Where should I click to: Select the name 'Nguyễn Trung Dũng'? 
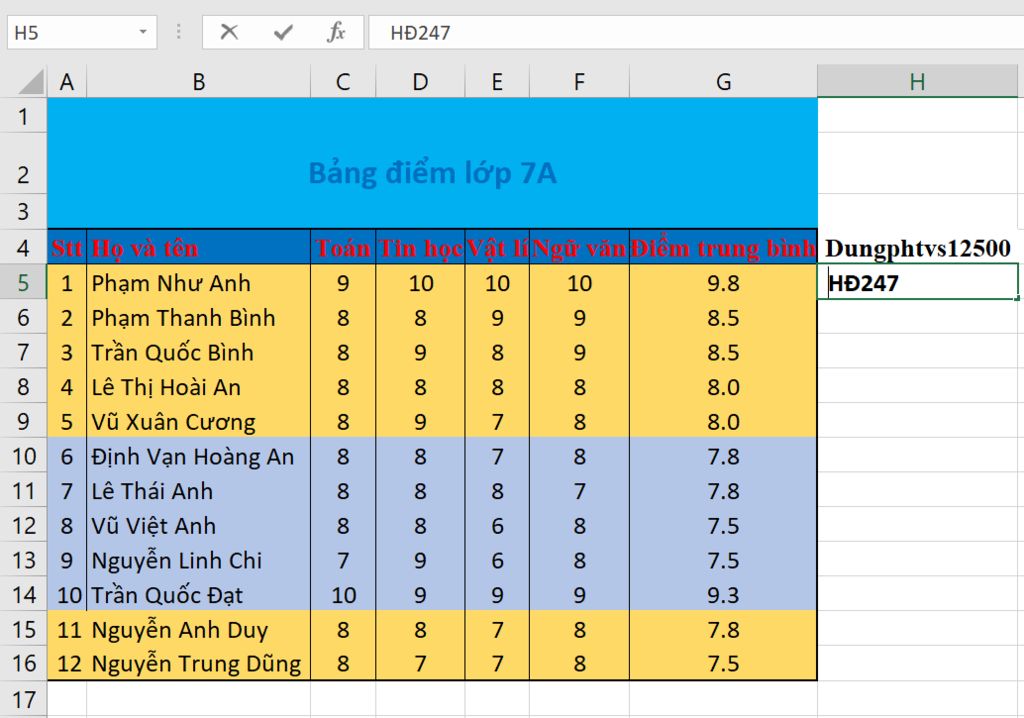[x=199, y=663]
